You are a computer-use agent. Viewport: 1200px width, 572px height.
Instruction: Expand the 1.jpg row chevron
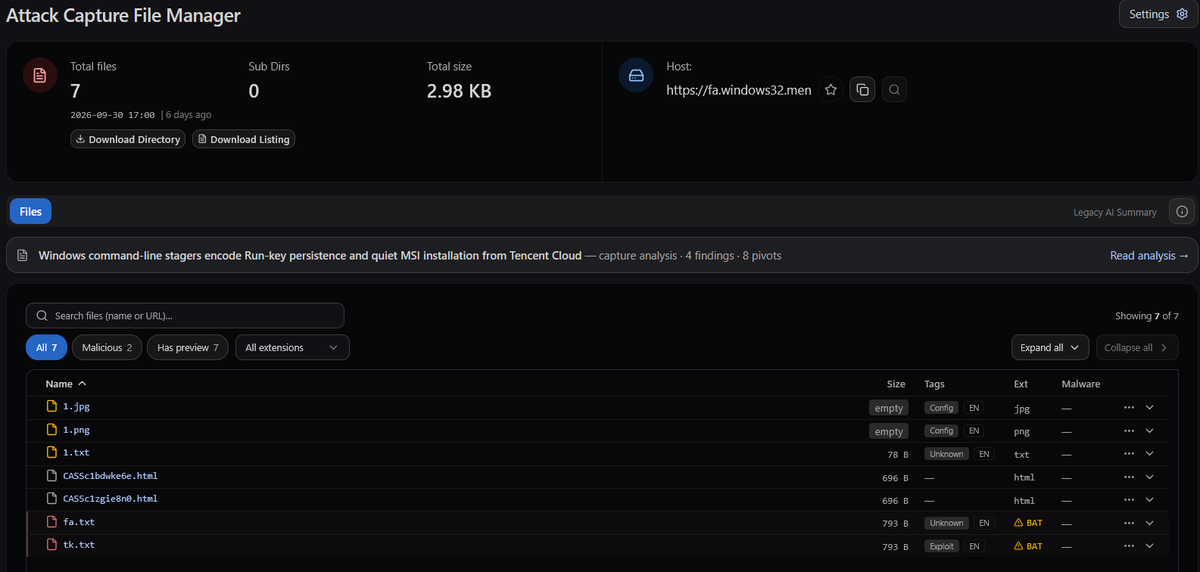point(1150,407)
